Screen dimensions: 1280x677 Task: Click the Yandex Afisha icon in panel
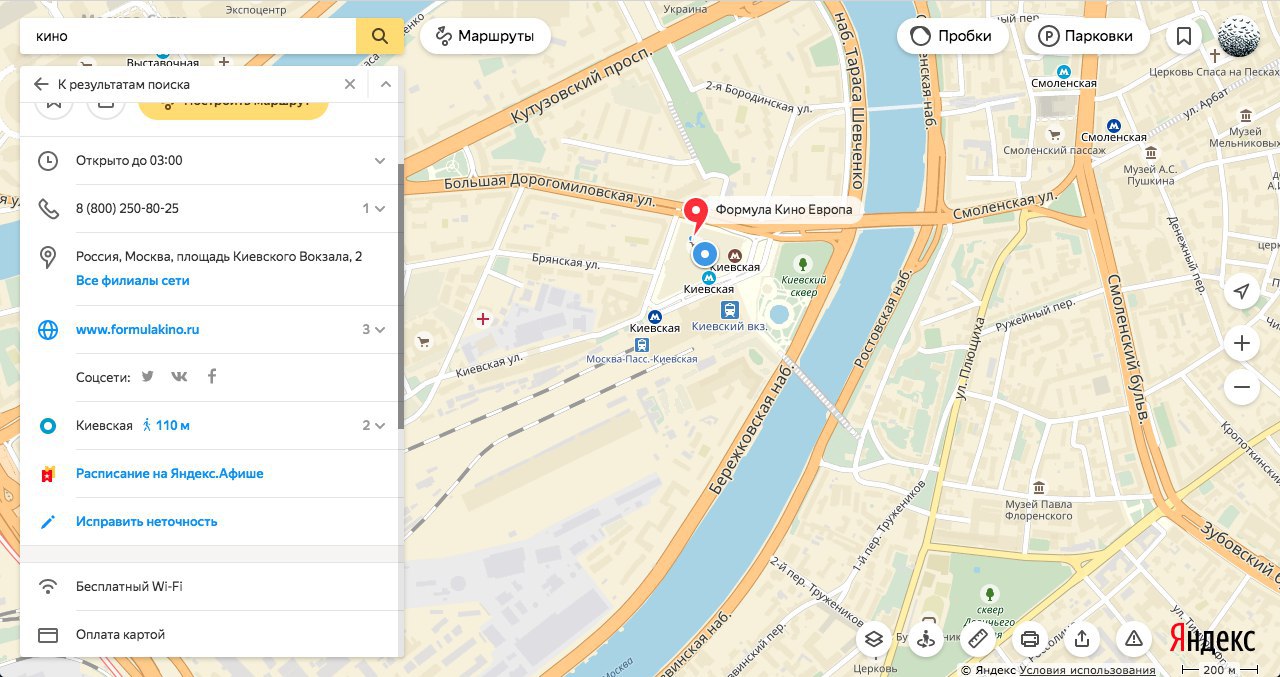coord(47,473)
